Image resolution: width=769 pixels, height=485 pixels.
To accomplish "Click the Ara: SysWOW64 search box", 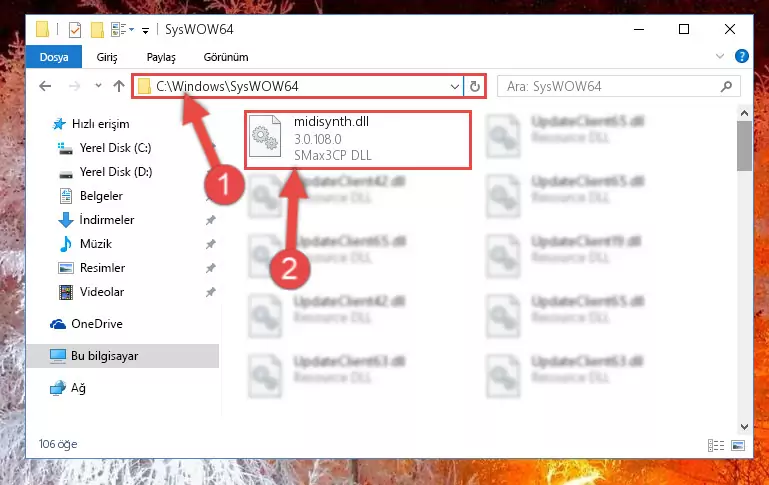I will 618,87.
